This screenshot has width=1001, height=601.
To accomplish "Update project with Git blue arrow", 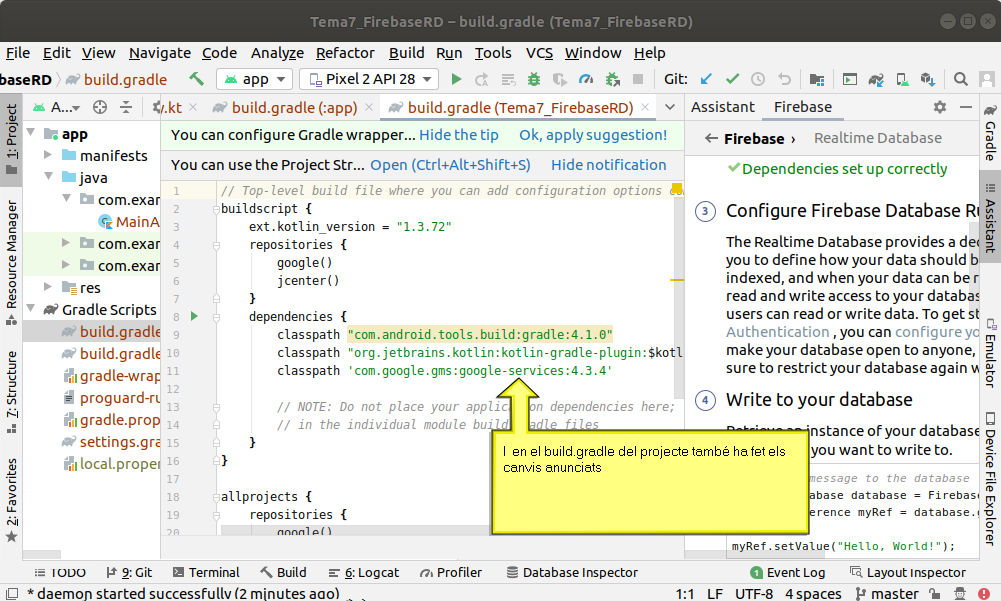I will coord(706,79).
